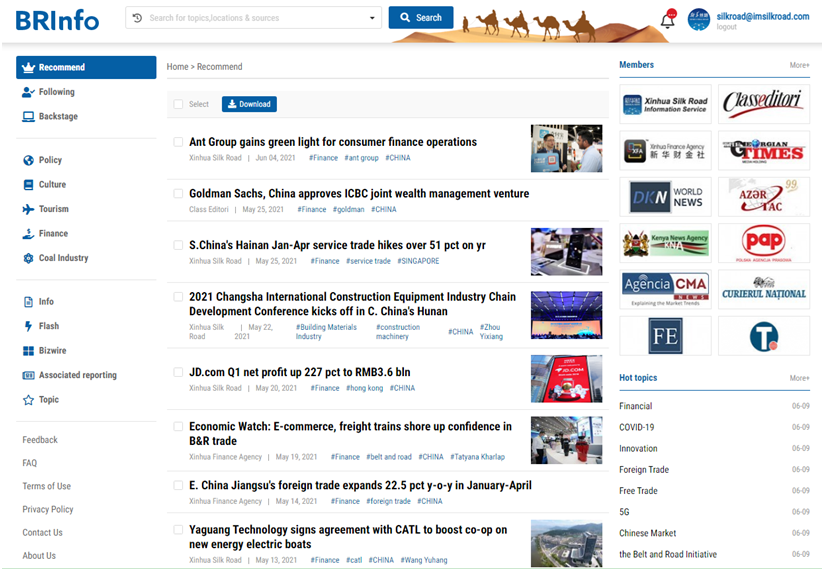This screenshot has width=824, height=571.
Task: Tick the JD.com article checkbox
Action: (178, 372)
